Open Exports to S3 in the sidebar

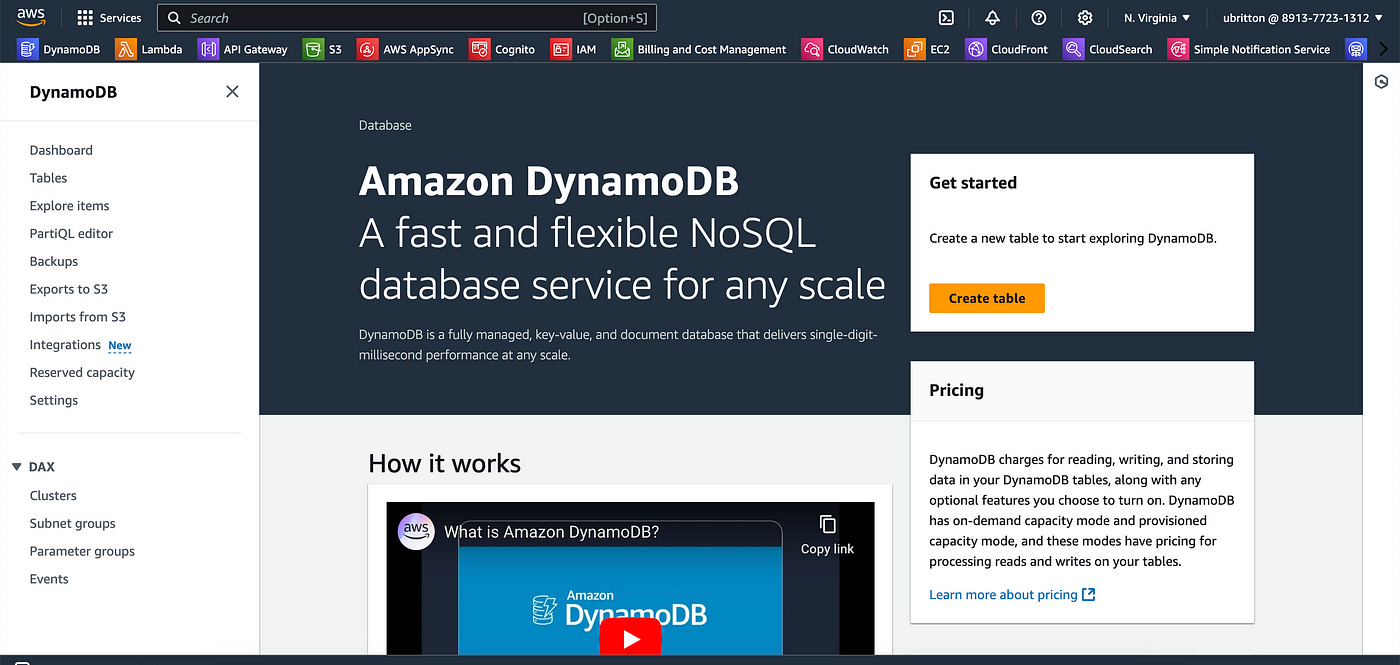click(x=68, y=289)
